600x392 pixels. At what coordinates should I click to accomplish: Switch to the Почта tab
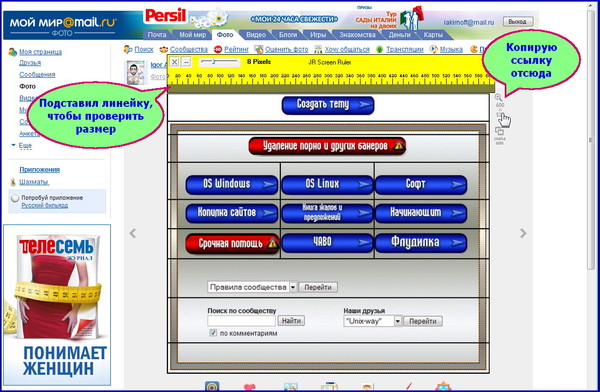(x=157, y=35)
